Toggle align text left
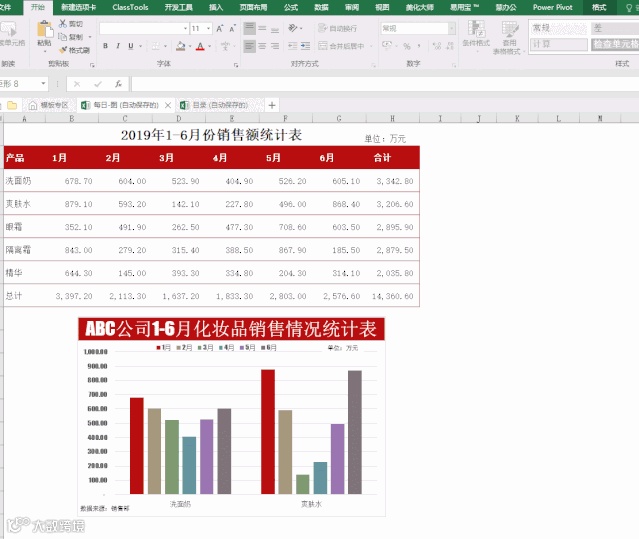The image size is (639, 539). (x=249, y=46)
